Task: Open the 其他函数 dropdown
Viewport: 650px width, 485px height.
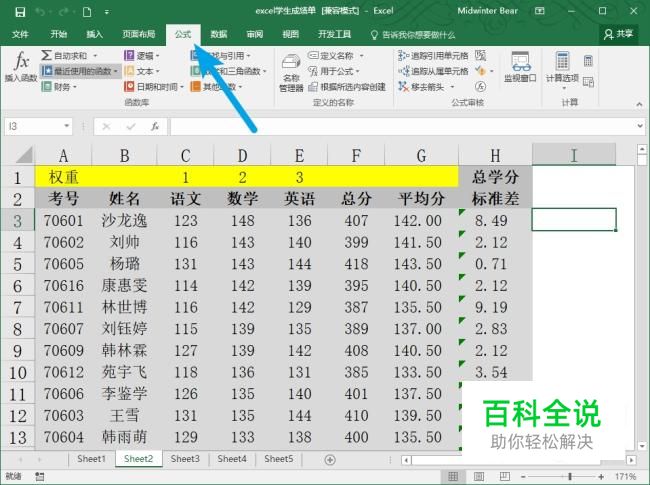Action: click(216, 87)
